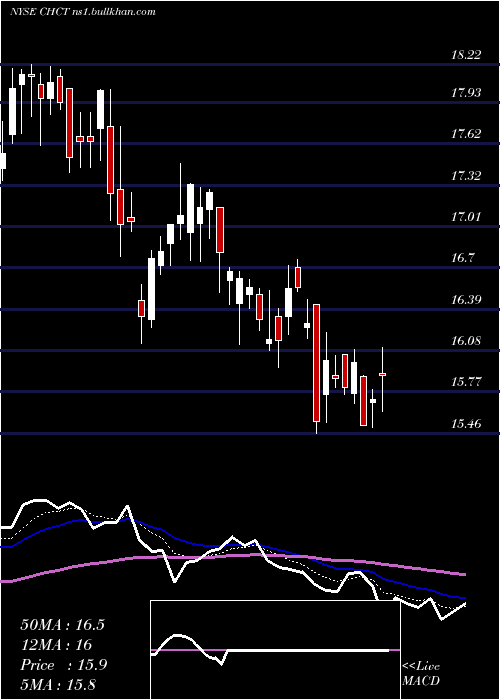Click the 12MA : 16 readout
Screen dimensions: 500x700
(x=56, y=645)
